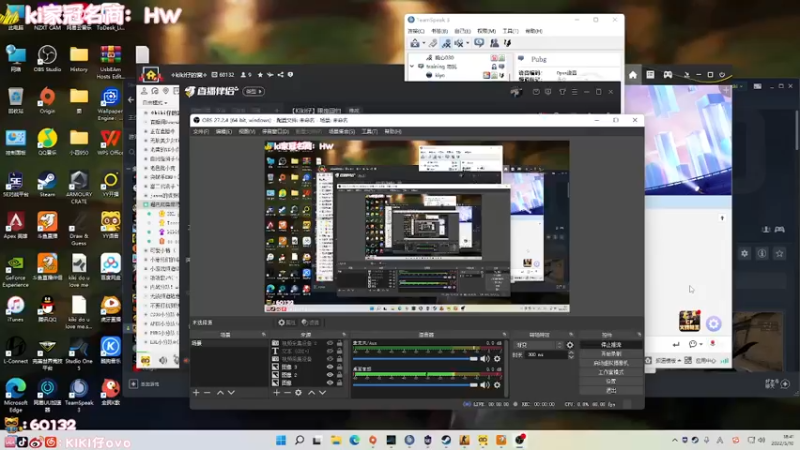Click the 设置 button in OBS controls
Screen dimensions: 800x450
(x=611, y=382)
